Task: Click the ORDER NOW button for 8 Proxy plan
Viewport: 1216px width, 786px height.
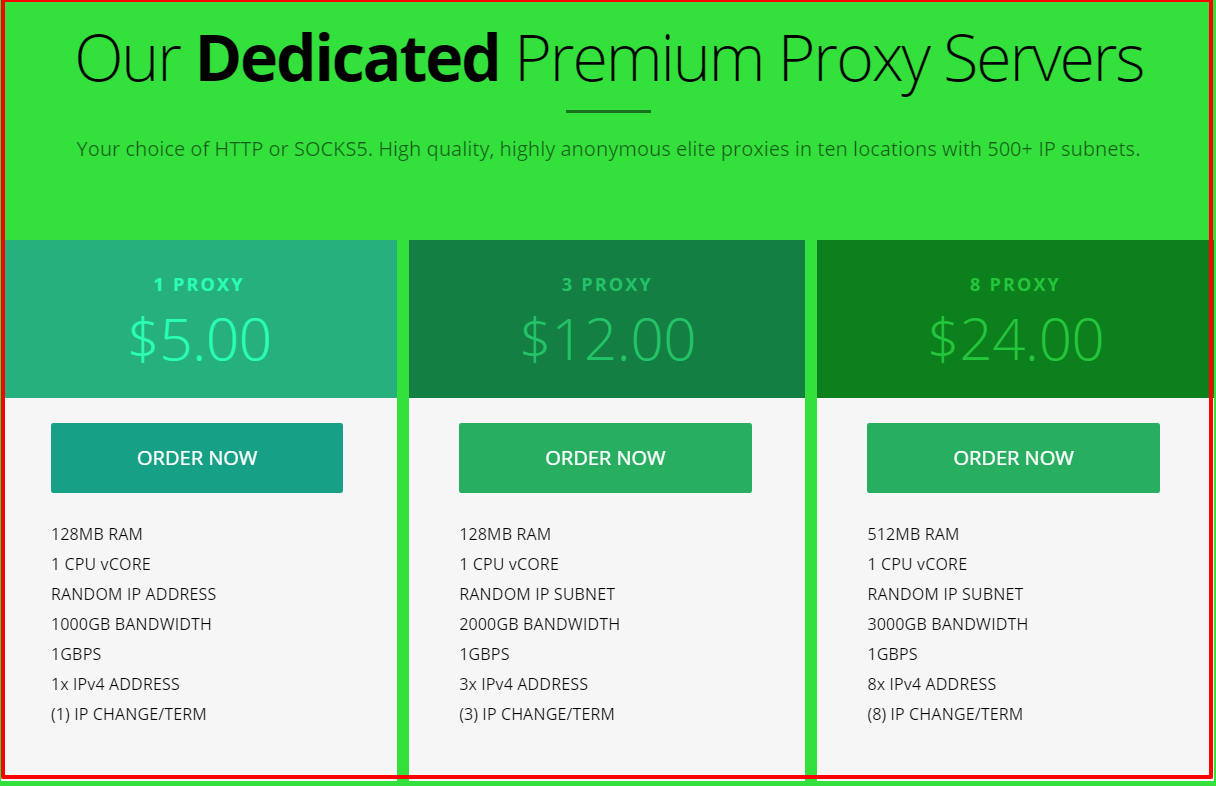Action: 1013,458
